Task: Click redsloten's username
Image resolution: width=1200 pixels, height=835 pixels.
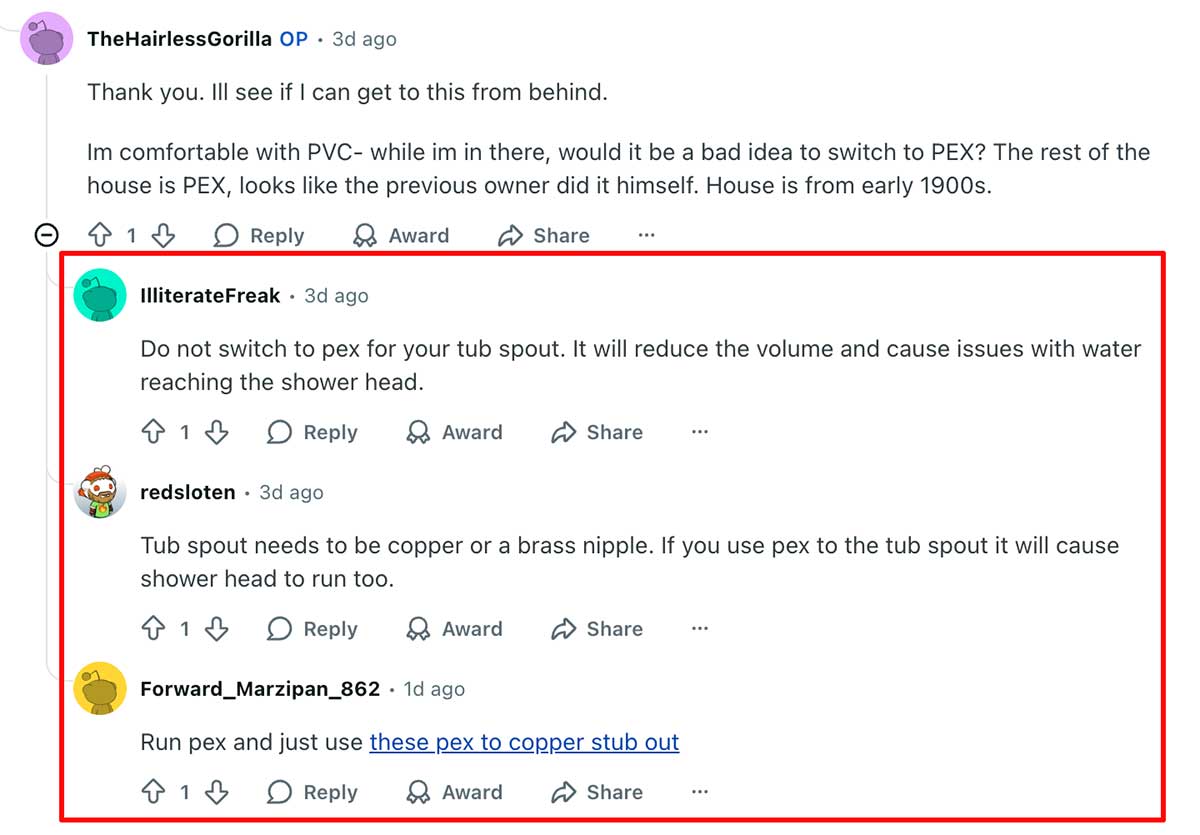Action: 188,492
